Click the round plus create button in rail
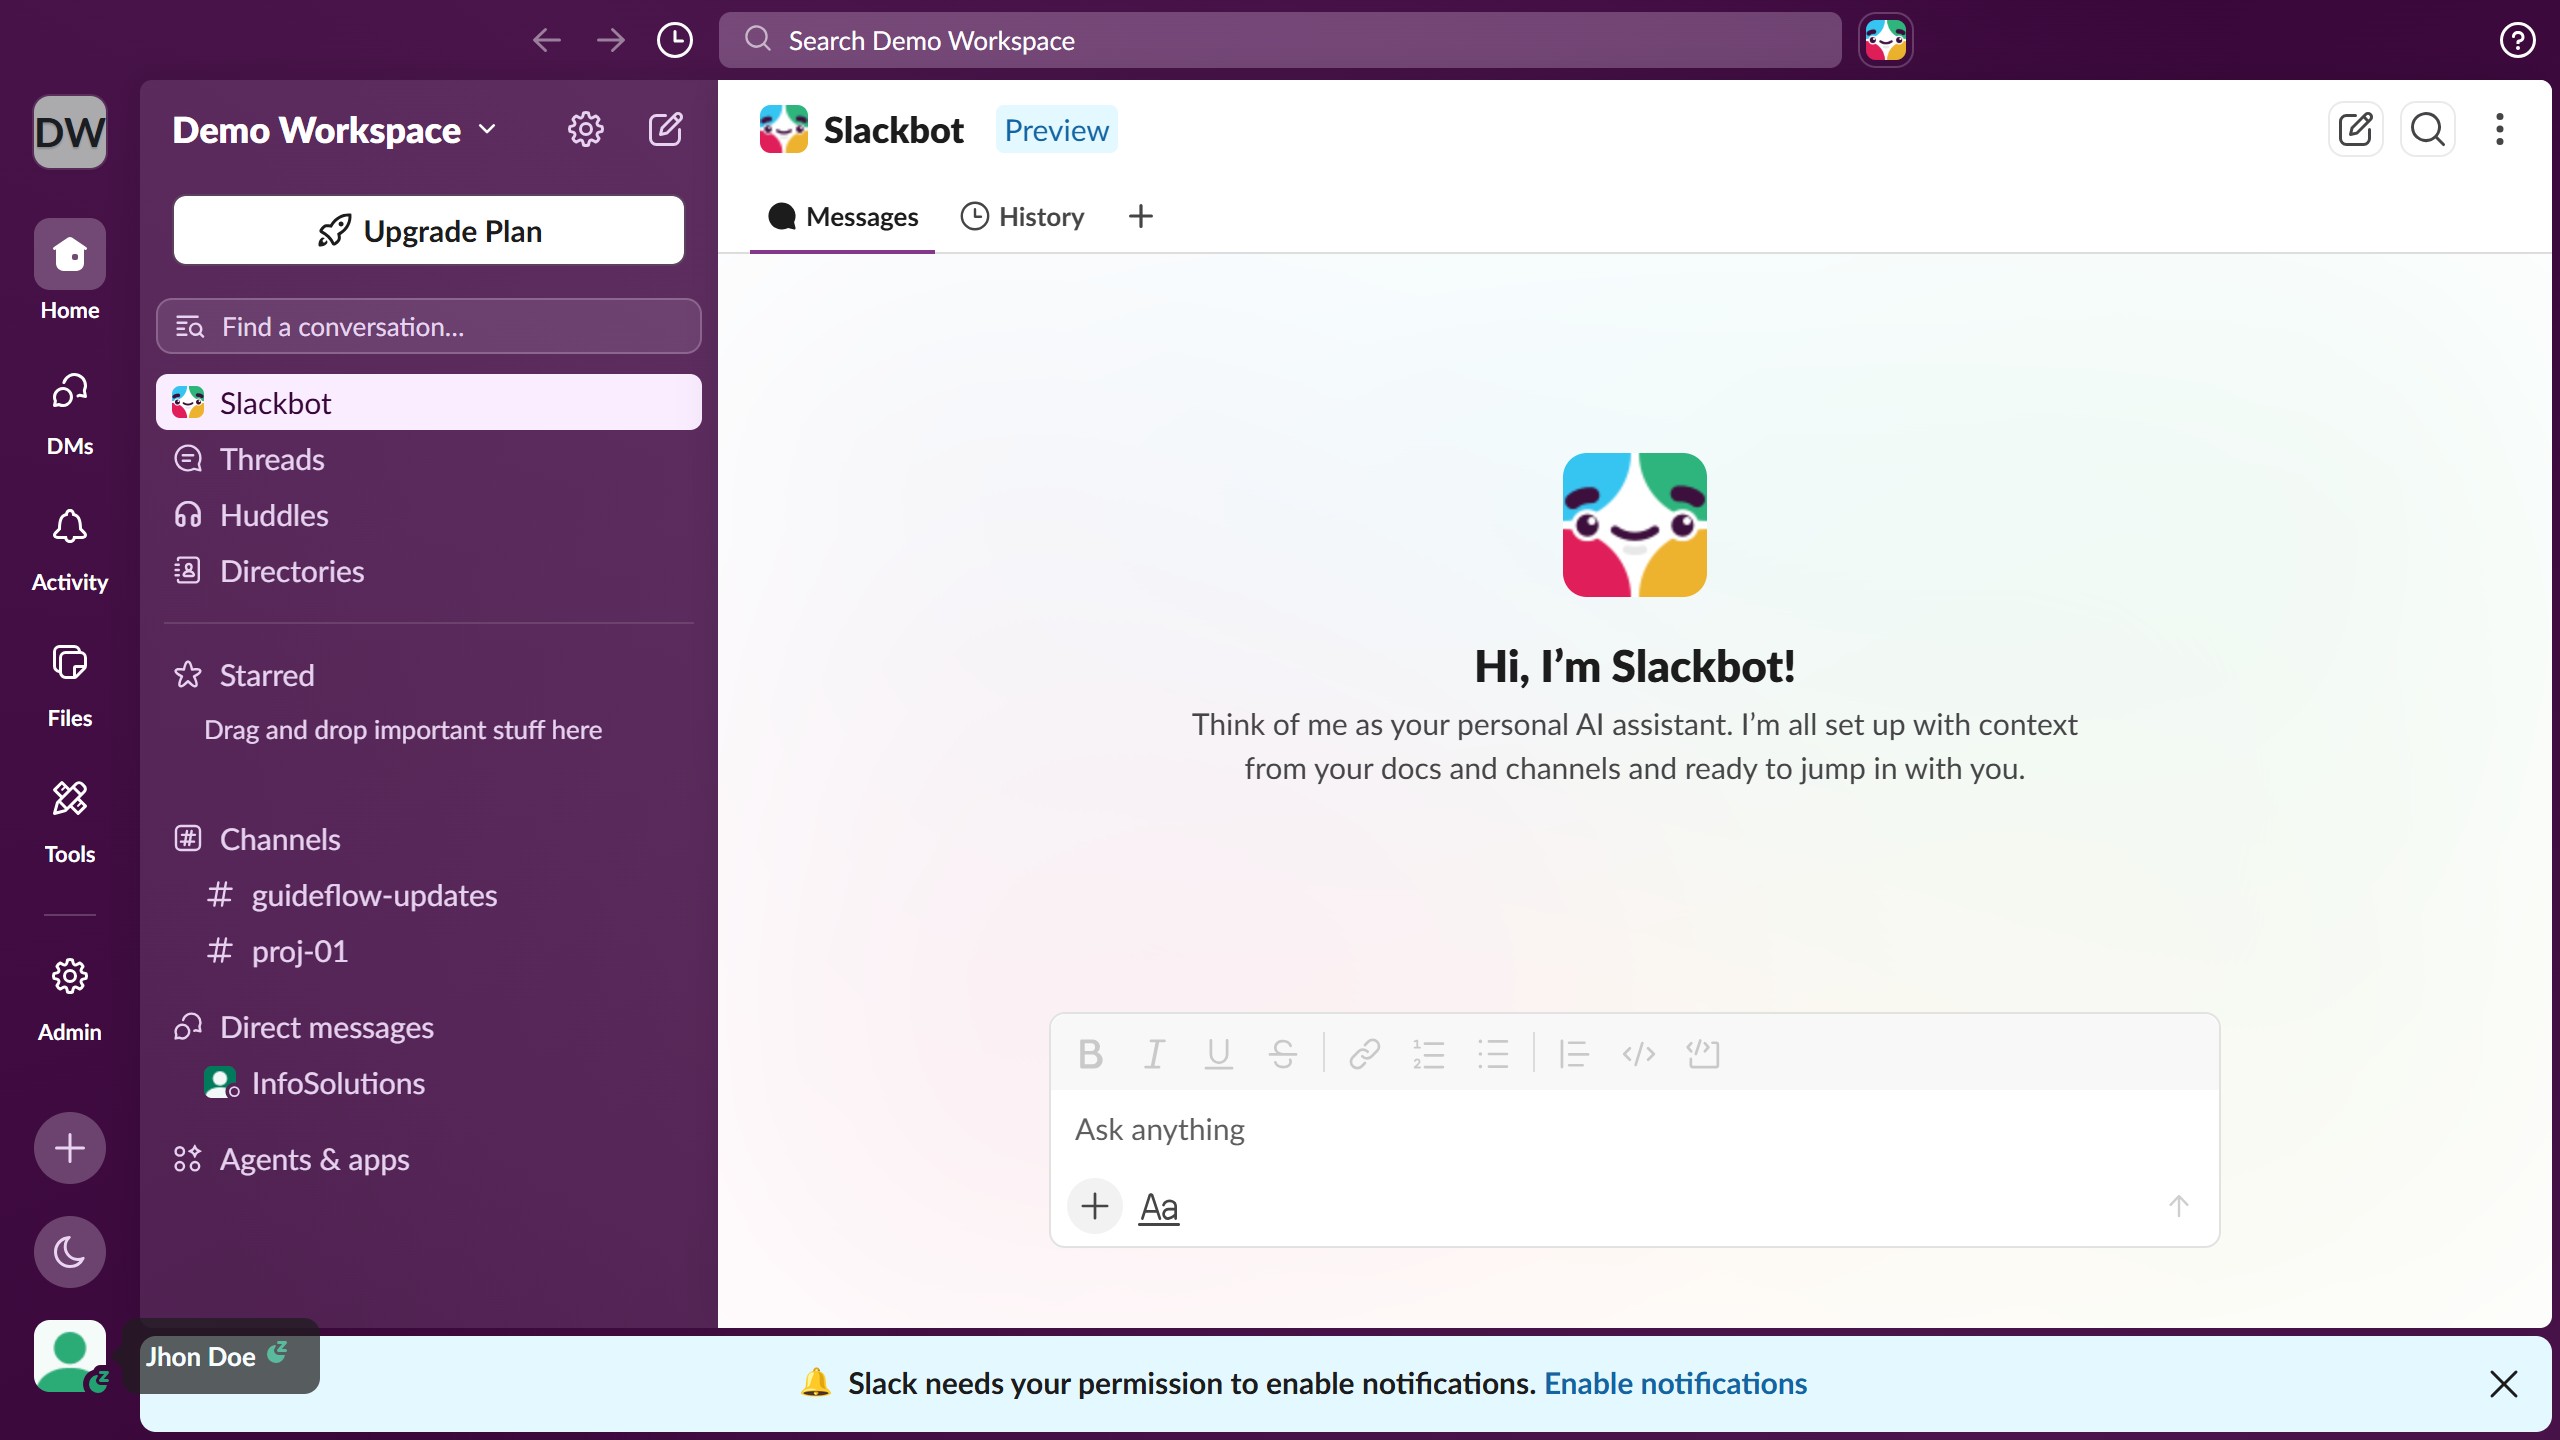Image resolution: width=2560 pixels, height=1440 pixels. pos(70,1148)
